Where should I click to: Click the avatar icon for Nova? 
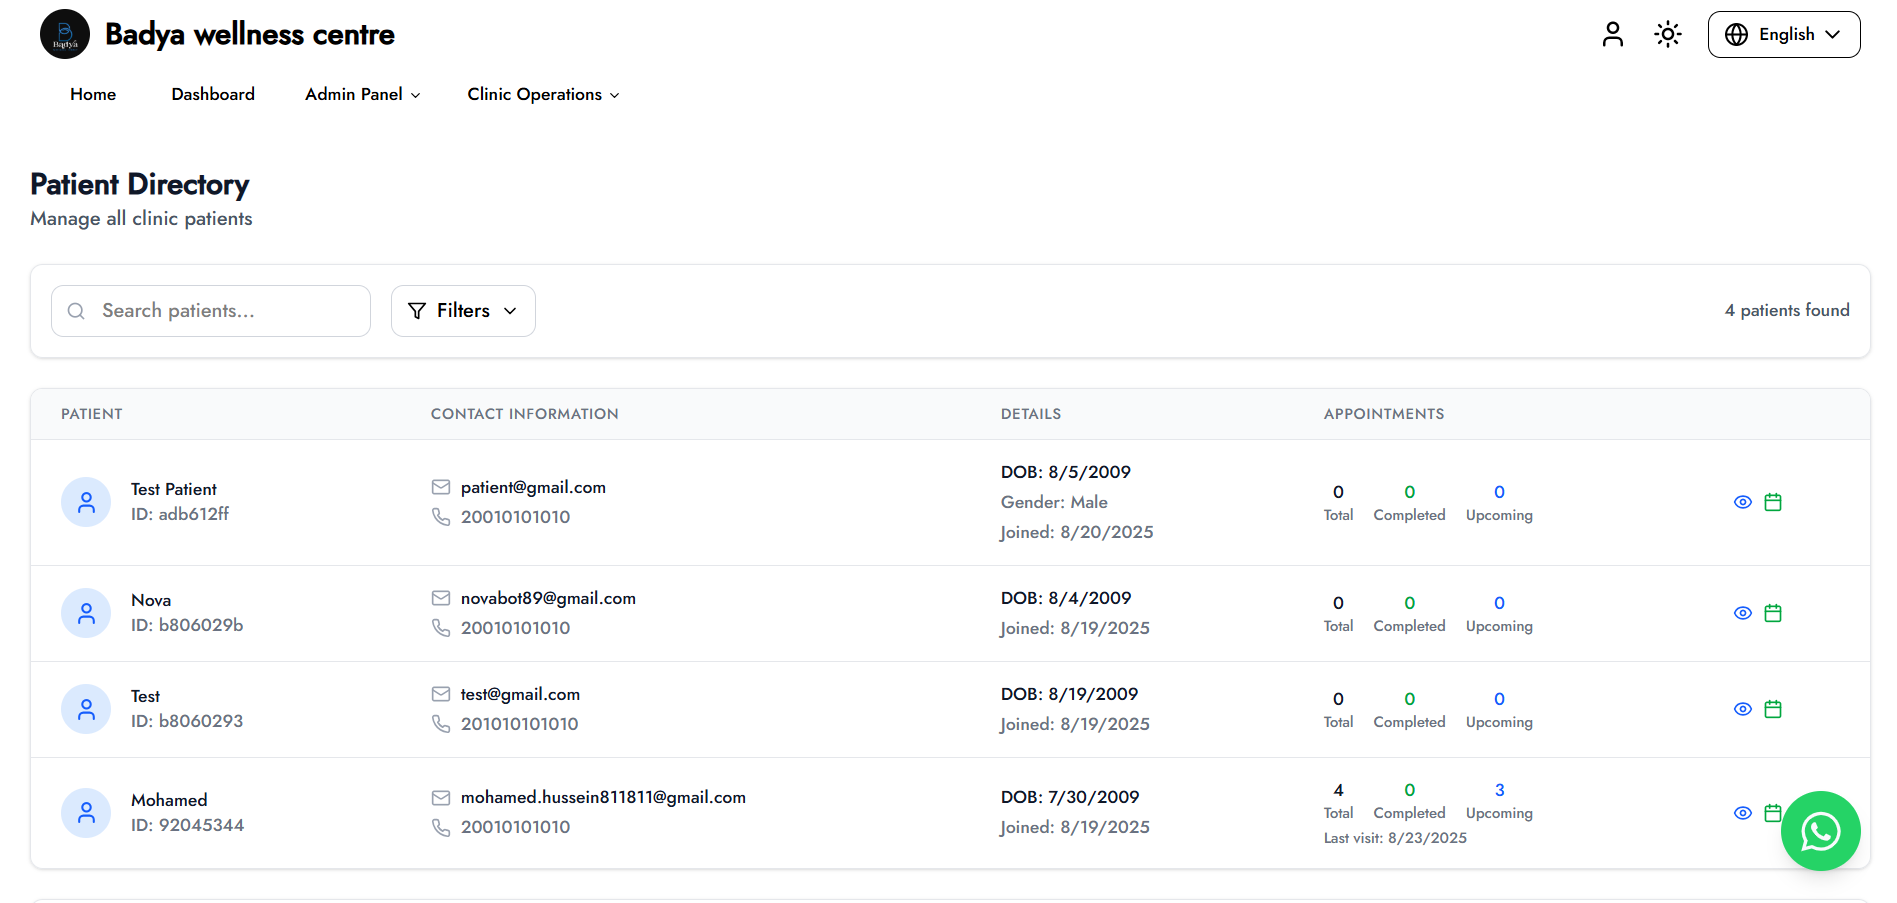coord(86,613)
